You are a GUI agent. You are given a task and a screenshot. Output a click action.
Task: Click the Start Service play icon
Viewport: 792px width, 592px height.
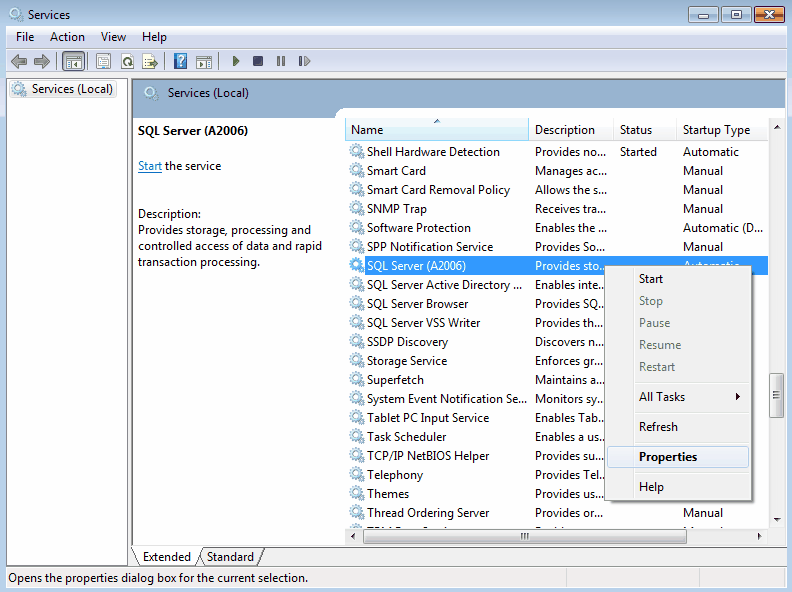pos(236,62)
